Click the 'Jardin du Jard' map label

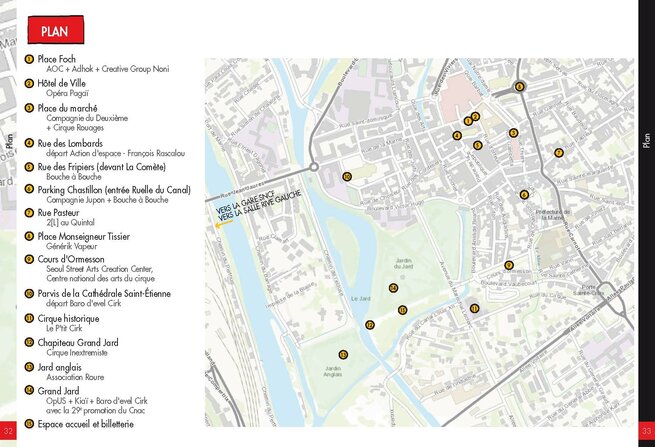click(404, 263)
